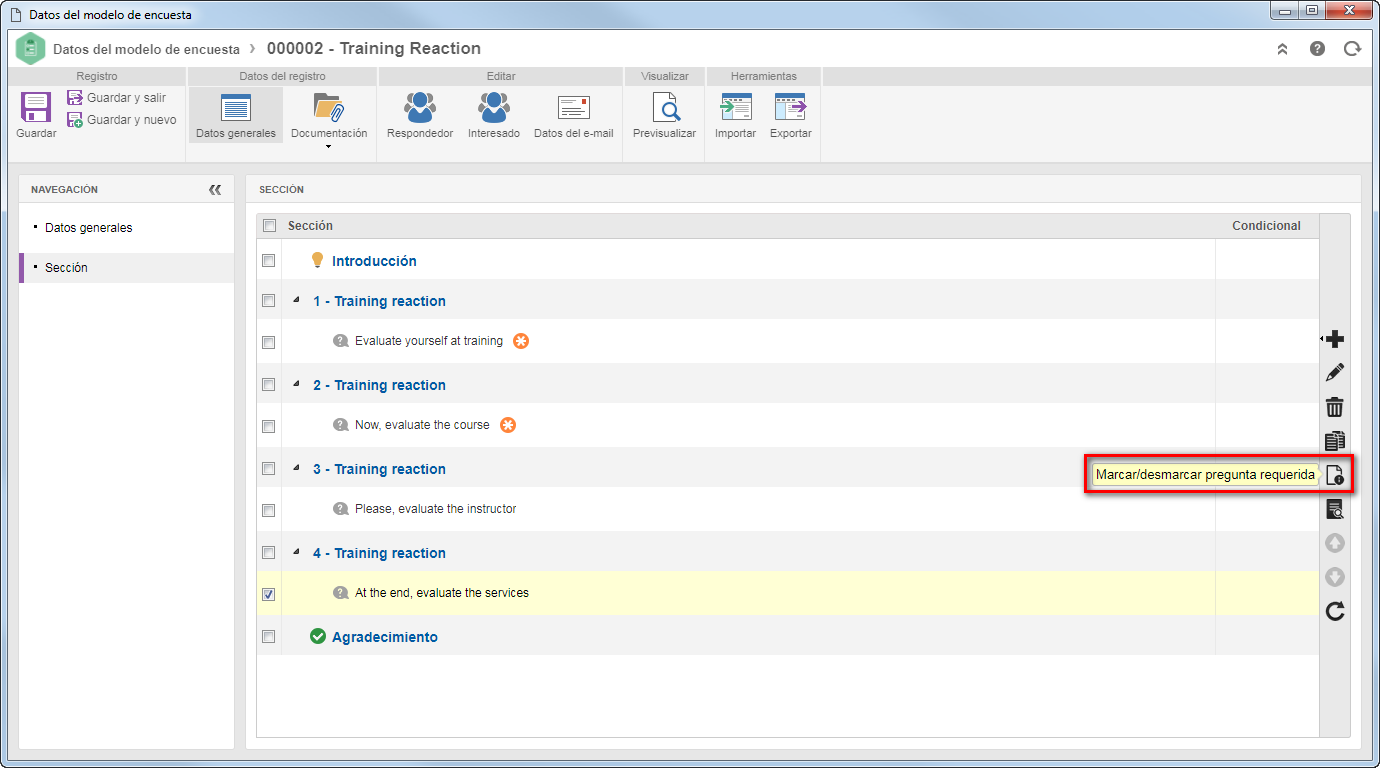Click the add plus icon in side toolbar
Viewport: 1380px width, 768px height.
pos(1334,340)
